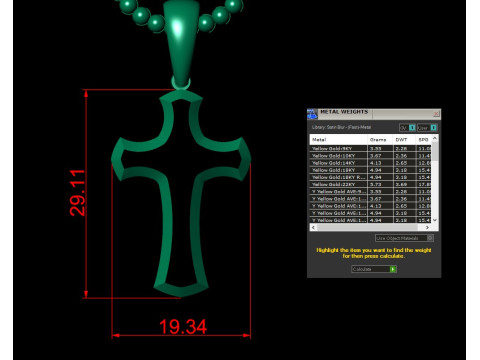
Task: Toggle Use Object Materials option
Action: click(404, 238)
